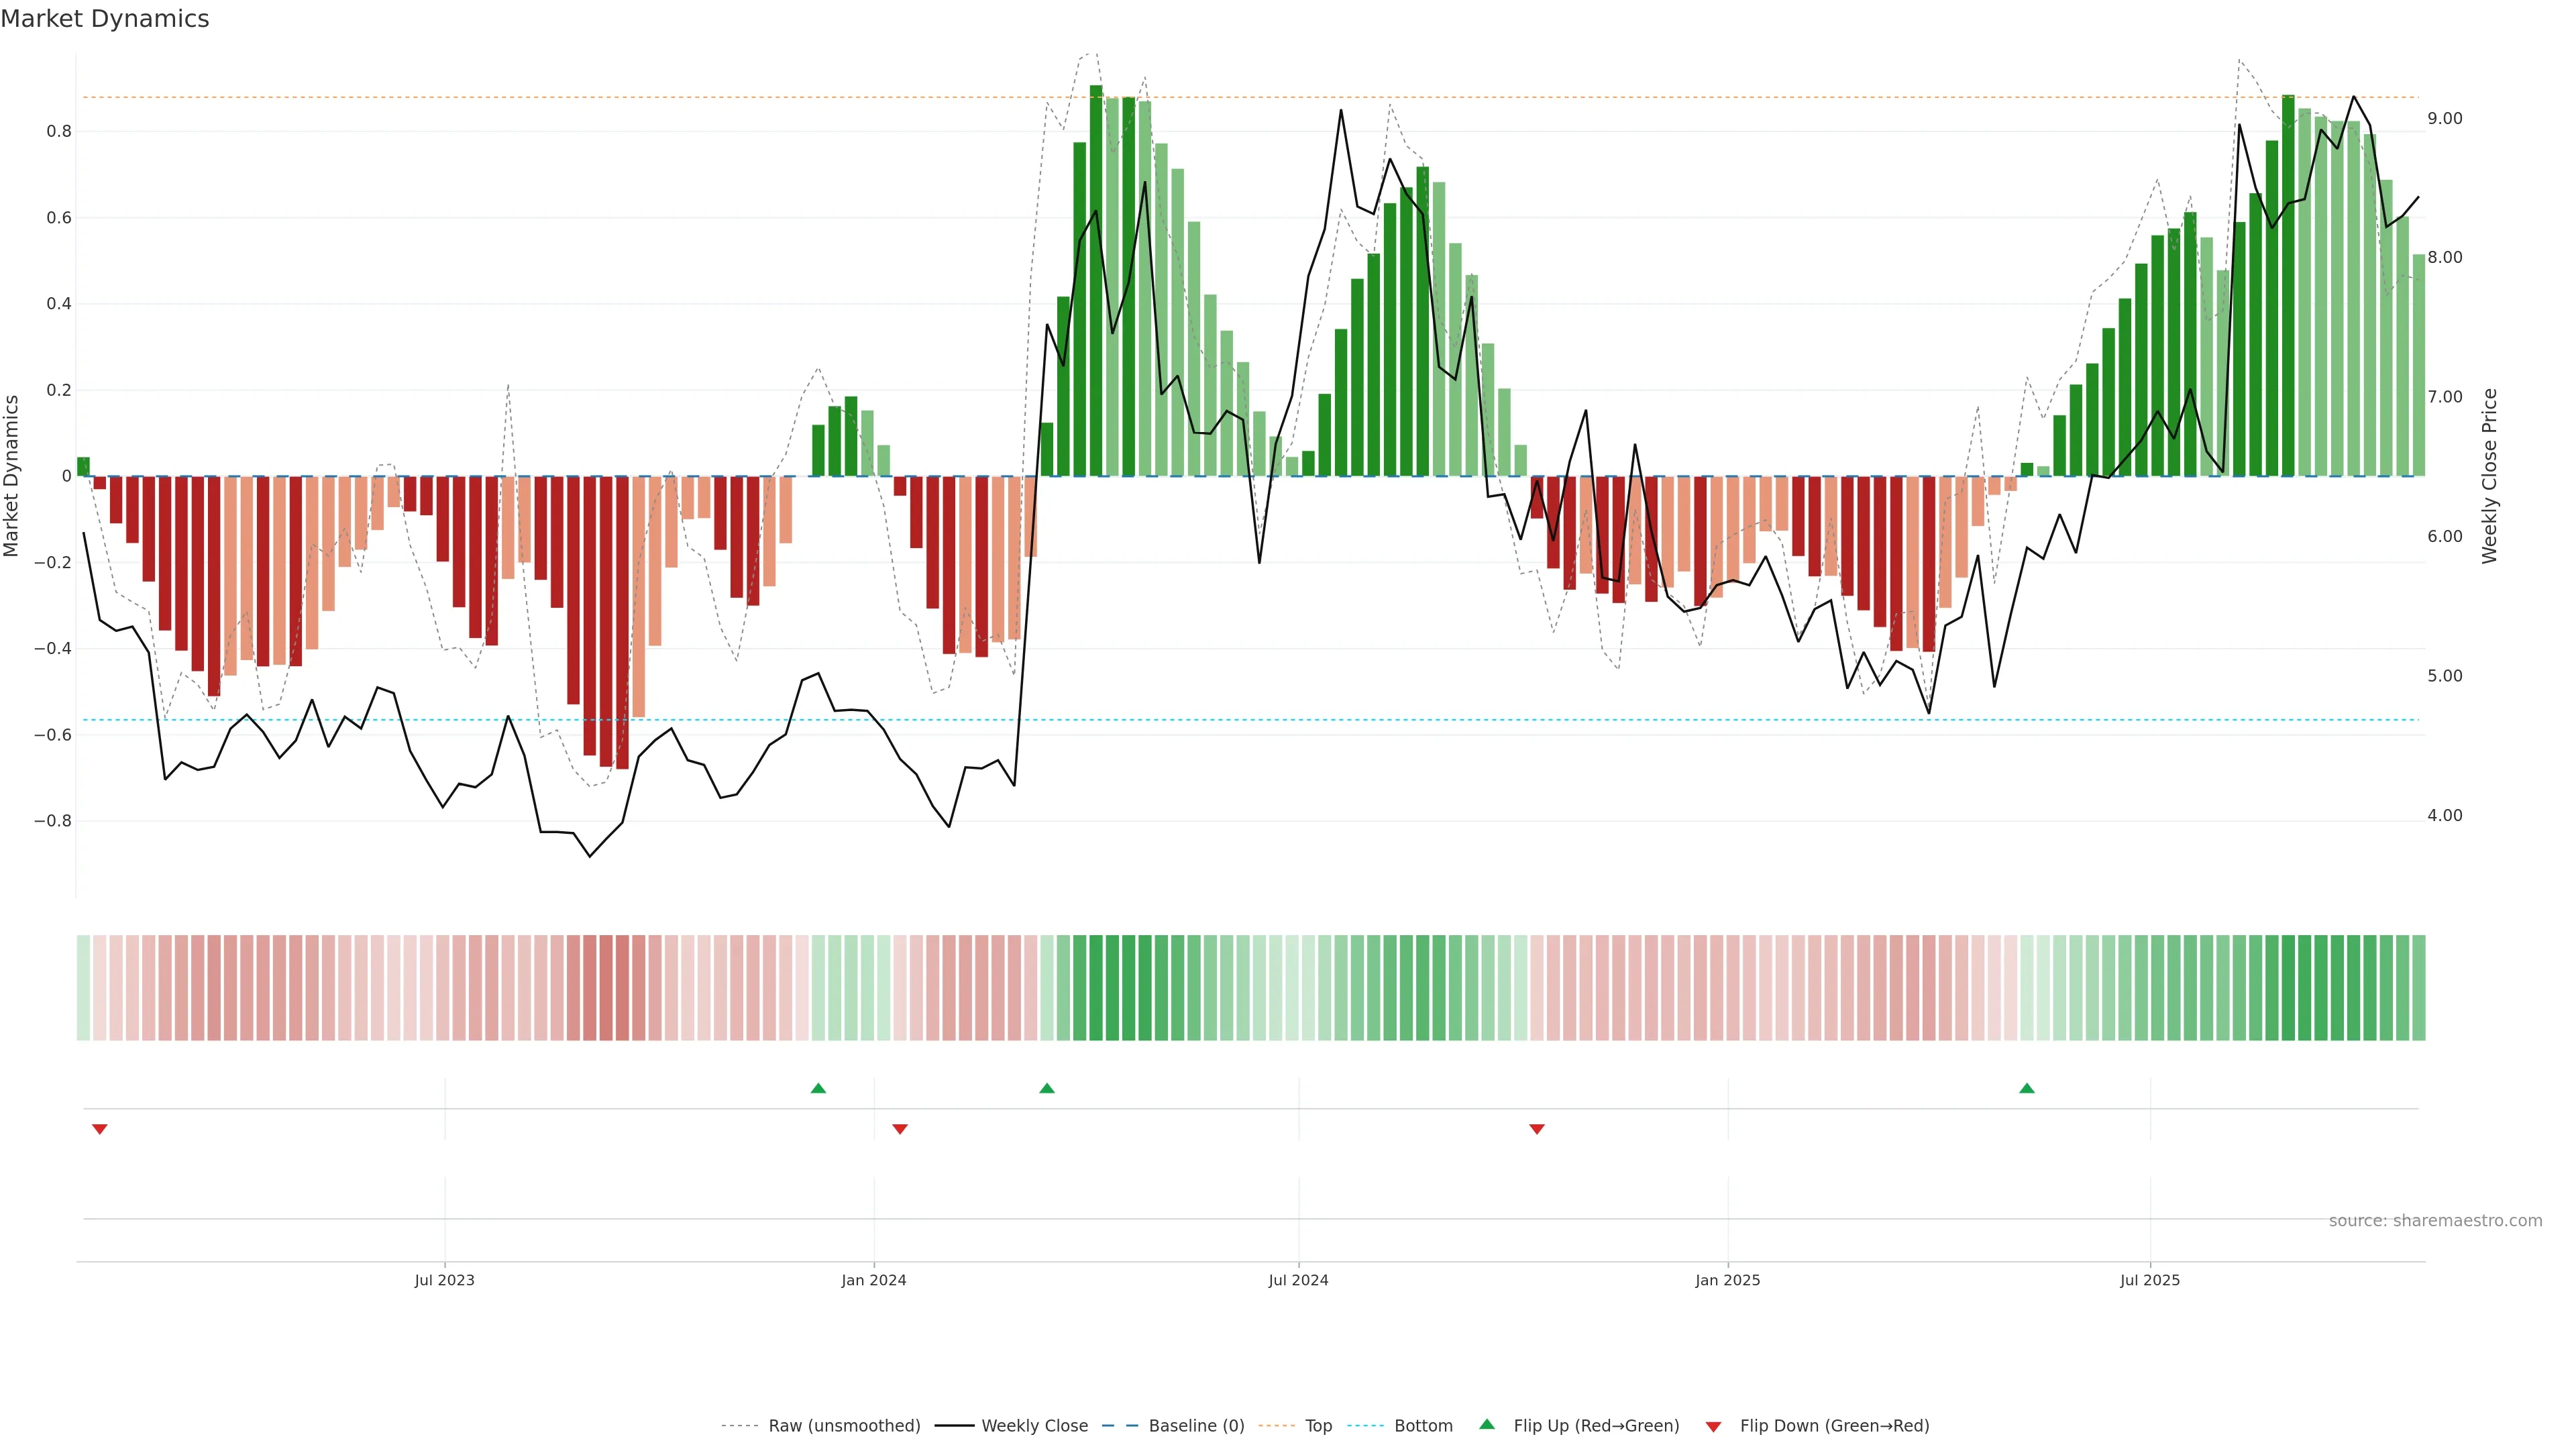Click the Flip Up legend triangle icon

(1487, 1424)
